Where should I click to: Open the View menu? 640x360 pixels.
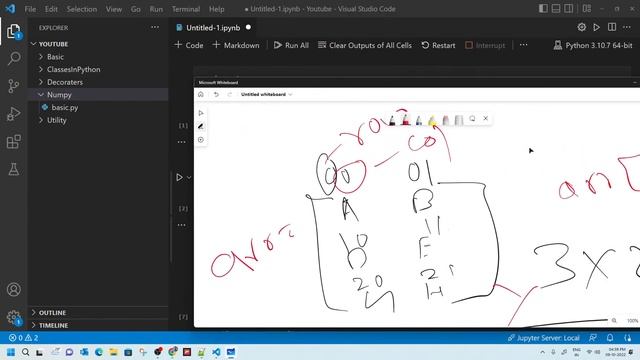click(x=113, y=9)
